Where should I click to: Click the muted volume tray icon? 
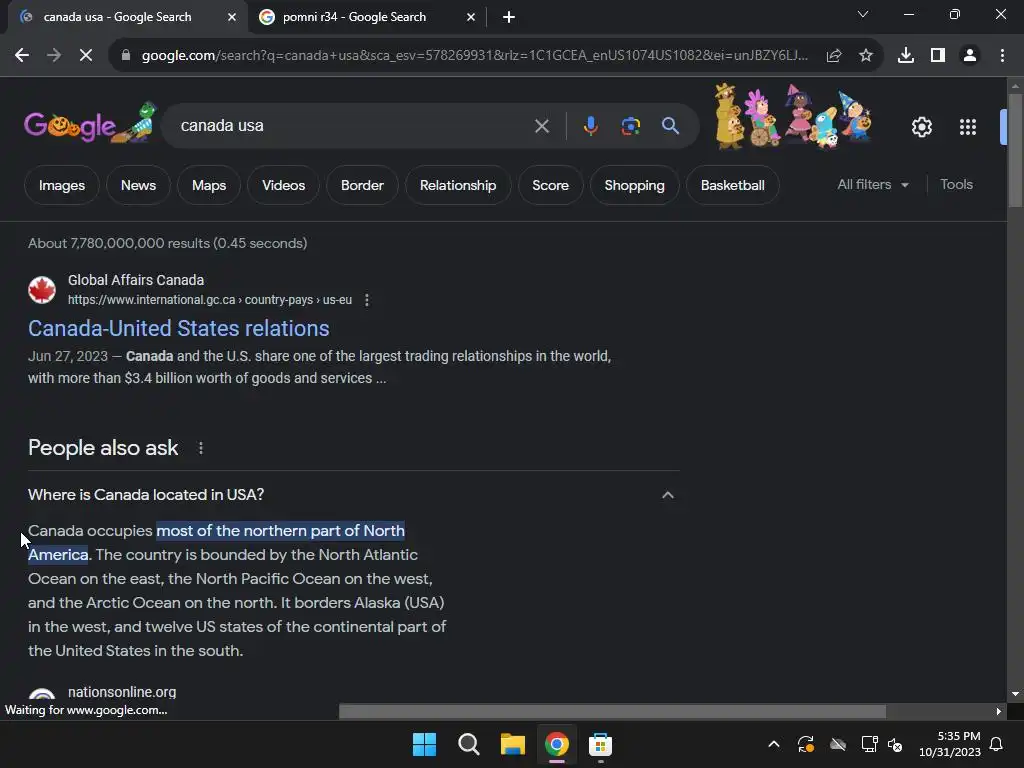[x=895, y=744]
